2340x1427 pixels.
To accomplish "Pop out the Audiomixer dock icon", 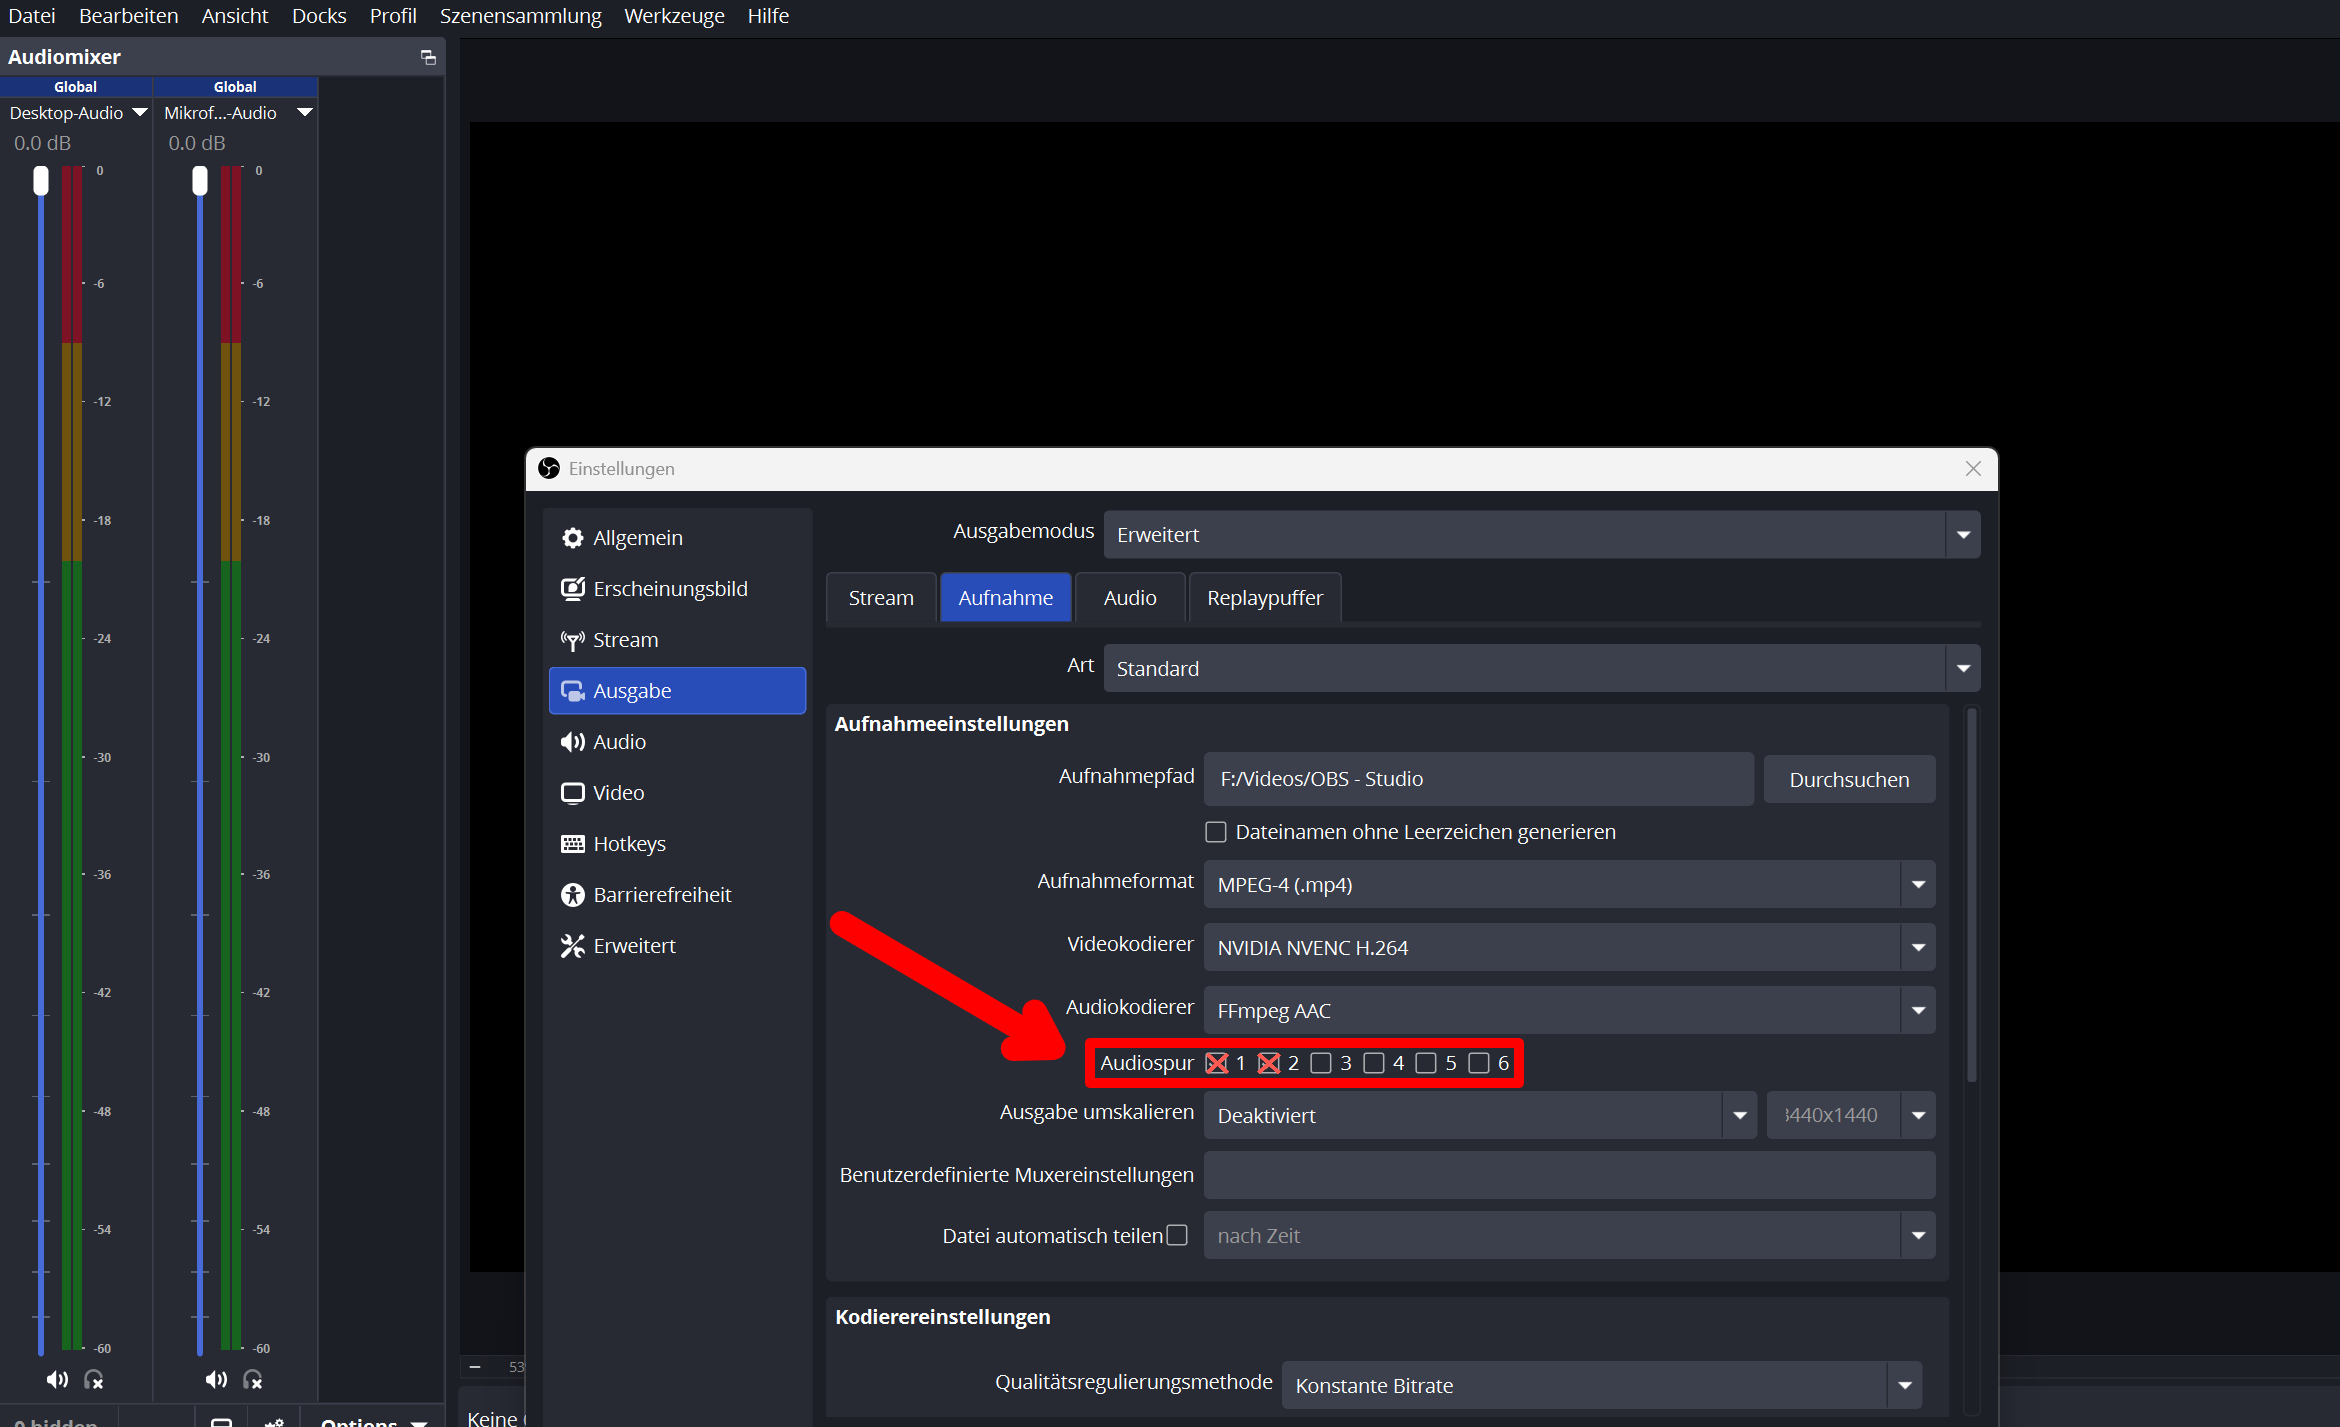I will tap(428, 58).
